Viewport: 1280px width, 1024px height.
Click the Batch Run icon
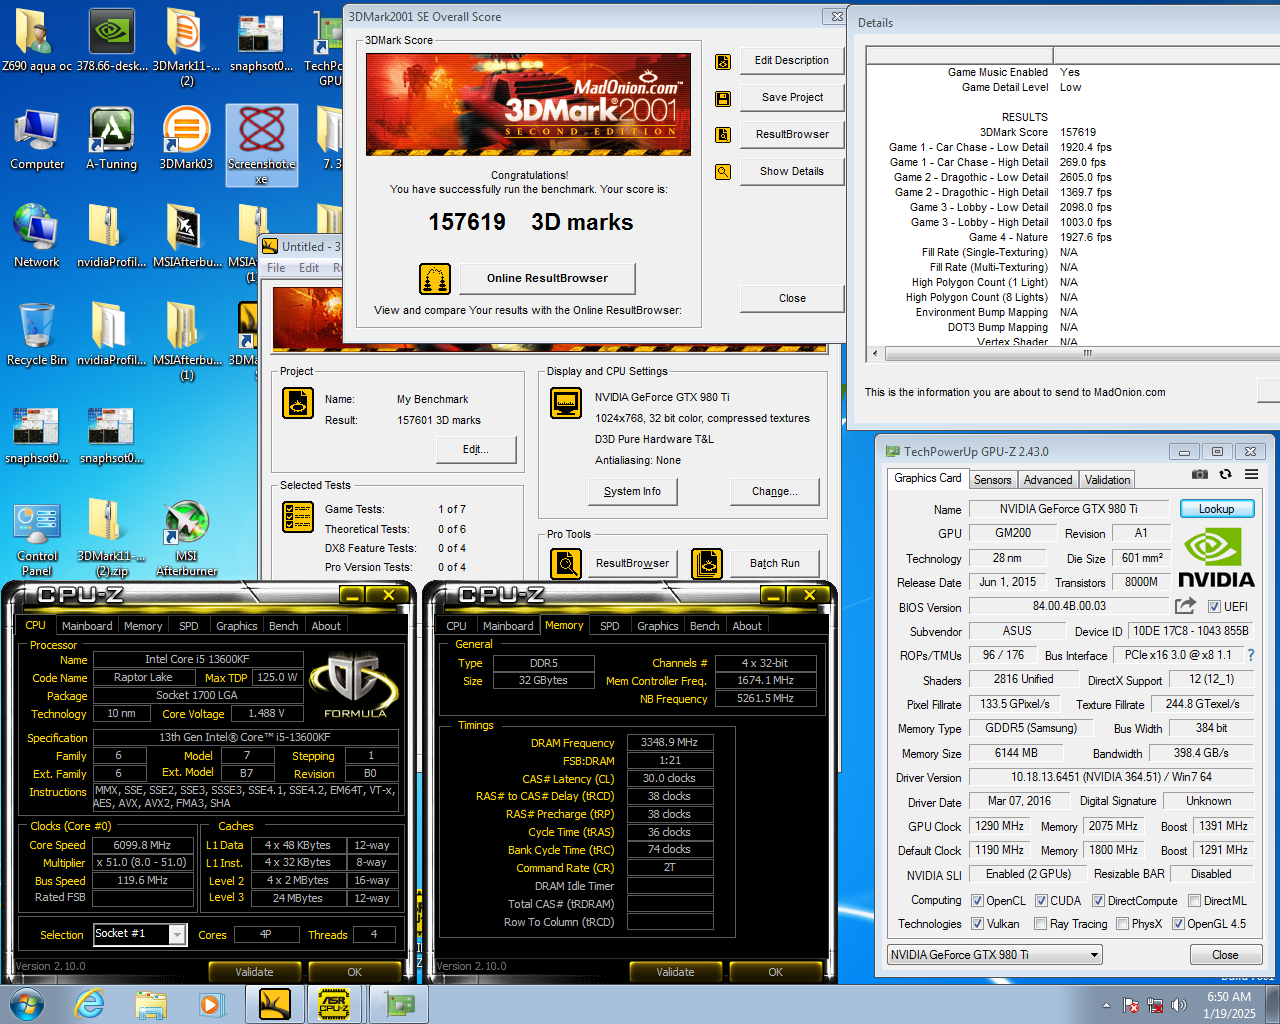(x=707, y=564)
